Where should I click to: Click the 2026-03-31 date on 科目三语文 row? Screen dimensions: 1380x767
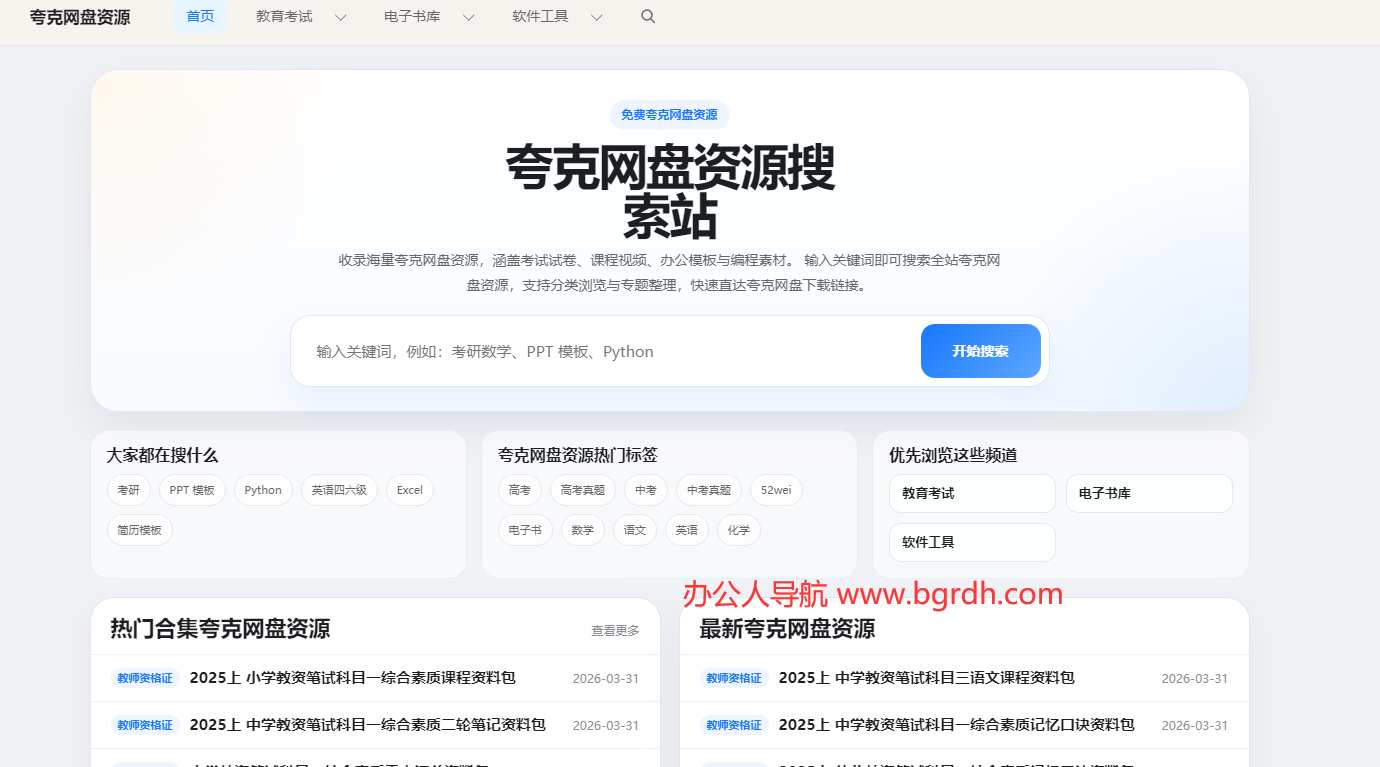[1195, 678]
